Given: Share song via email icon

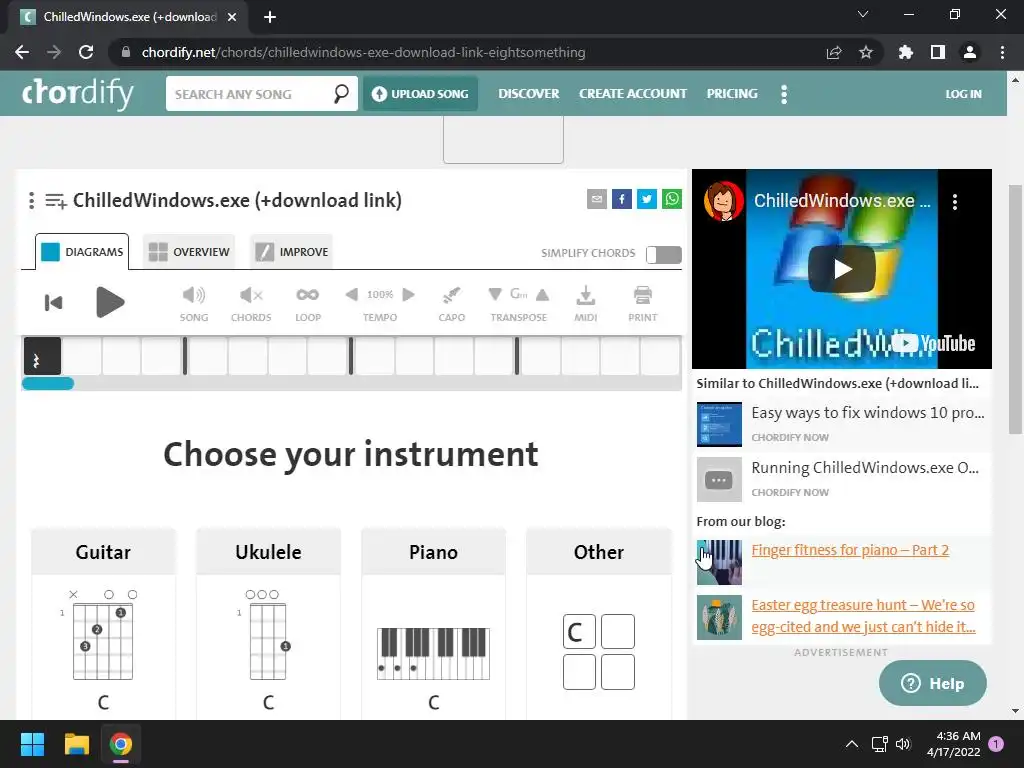Looking at the screenshot, I should coord(596,199).
